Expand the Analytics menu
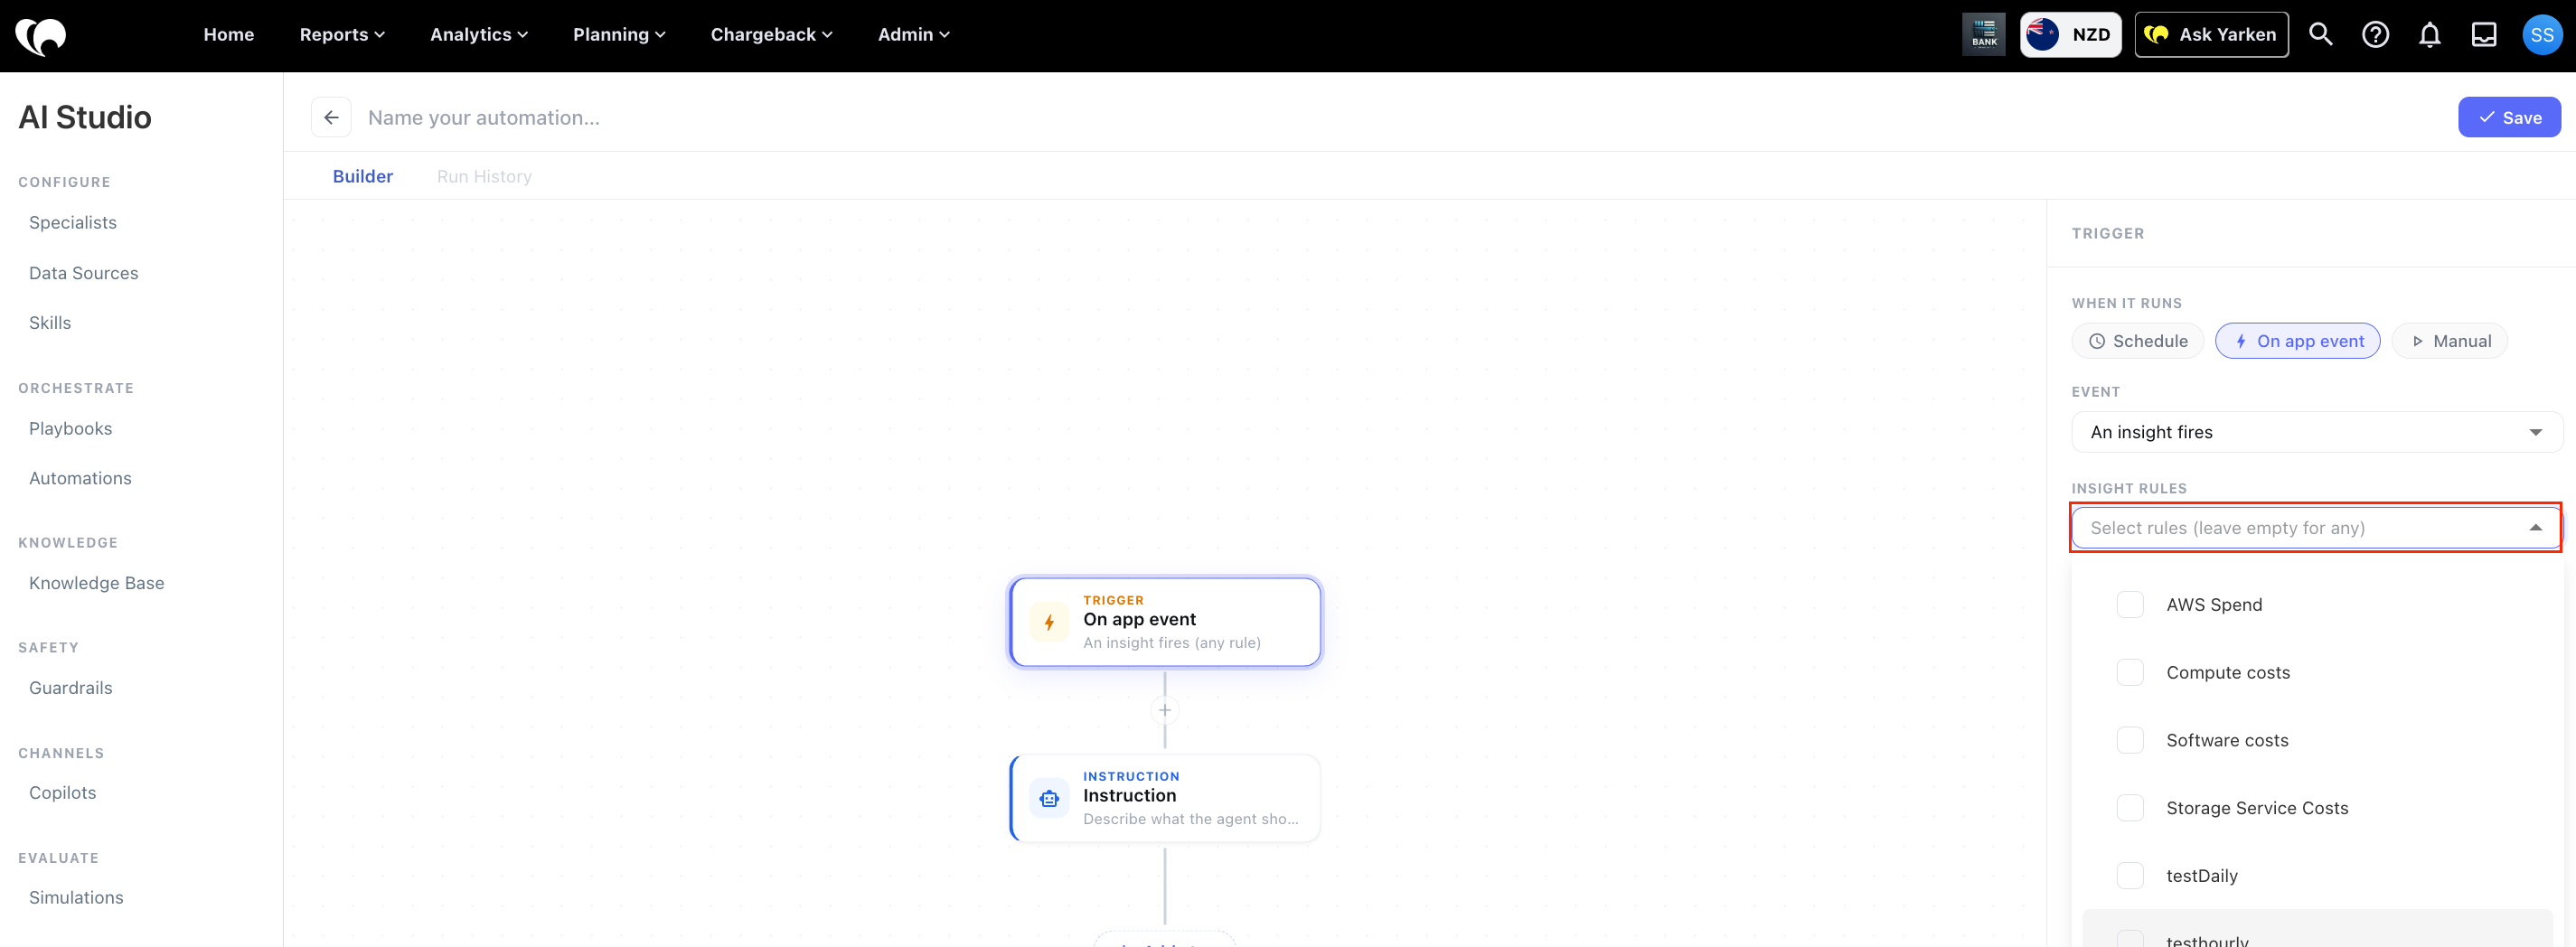The image size is (2576, 947). coord(479,35)
